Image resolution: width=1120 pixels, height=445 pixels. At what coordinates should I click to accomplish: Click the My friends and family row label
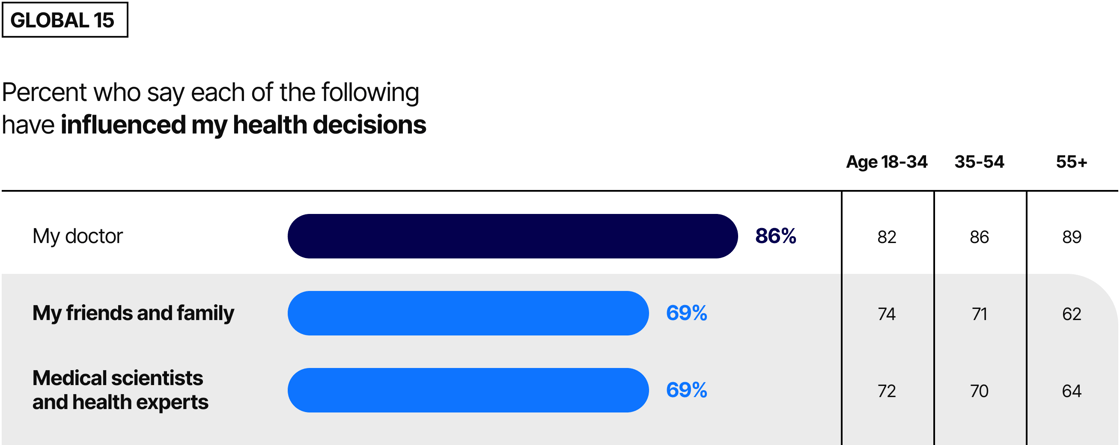[x=134, y=314]
